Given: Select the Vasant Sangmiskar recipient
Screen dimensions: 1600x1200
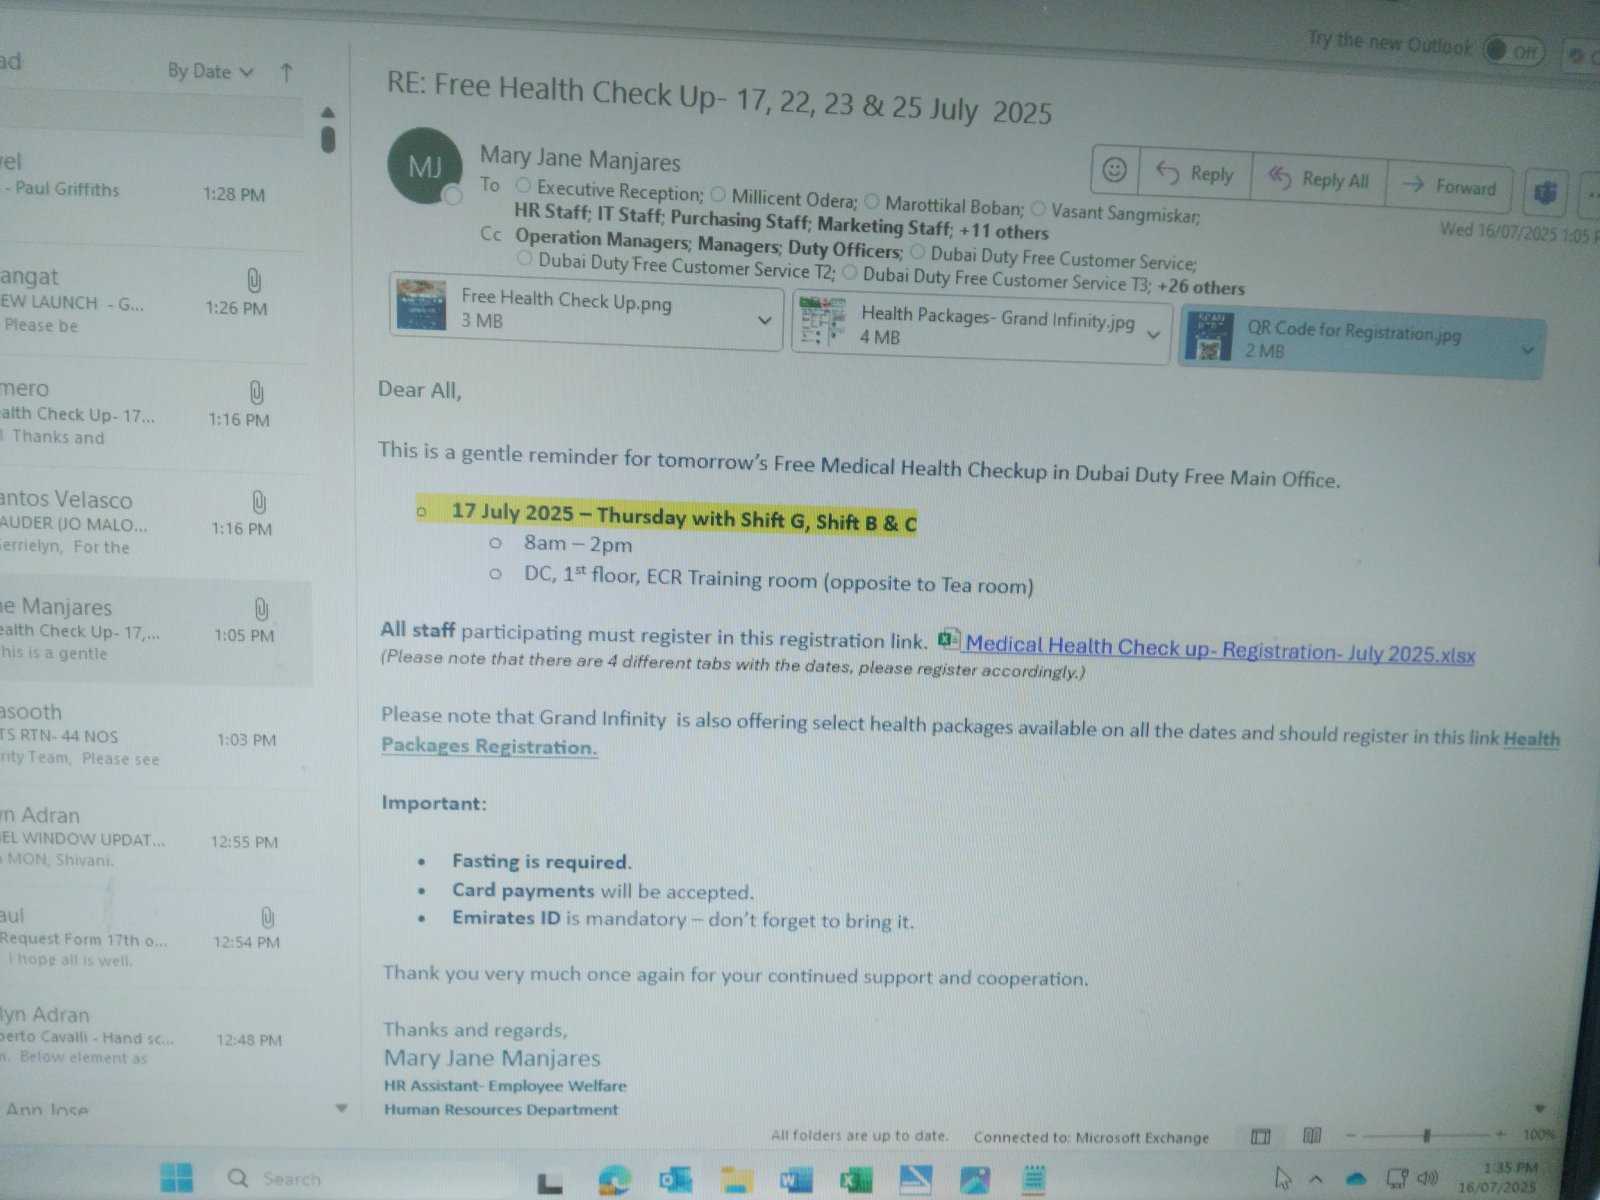Looking at the screenshot, I should [1125, 213].
